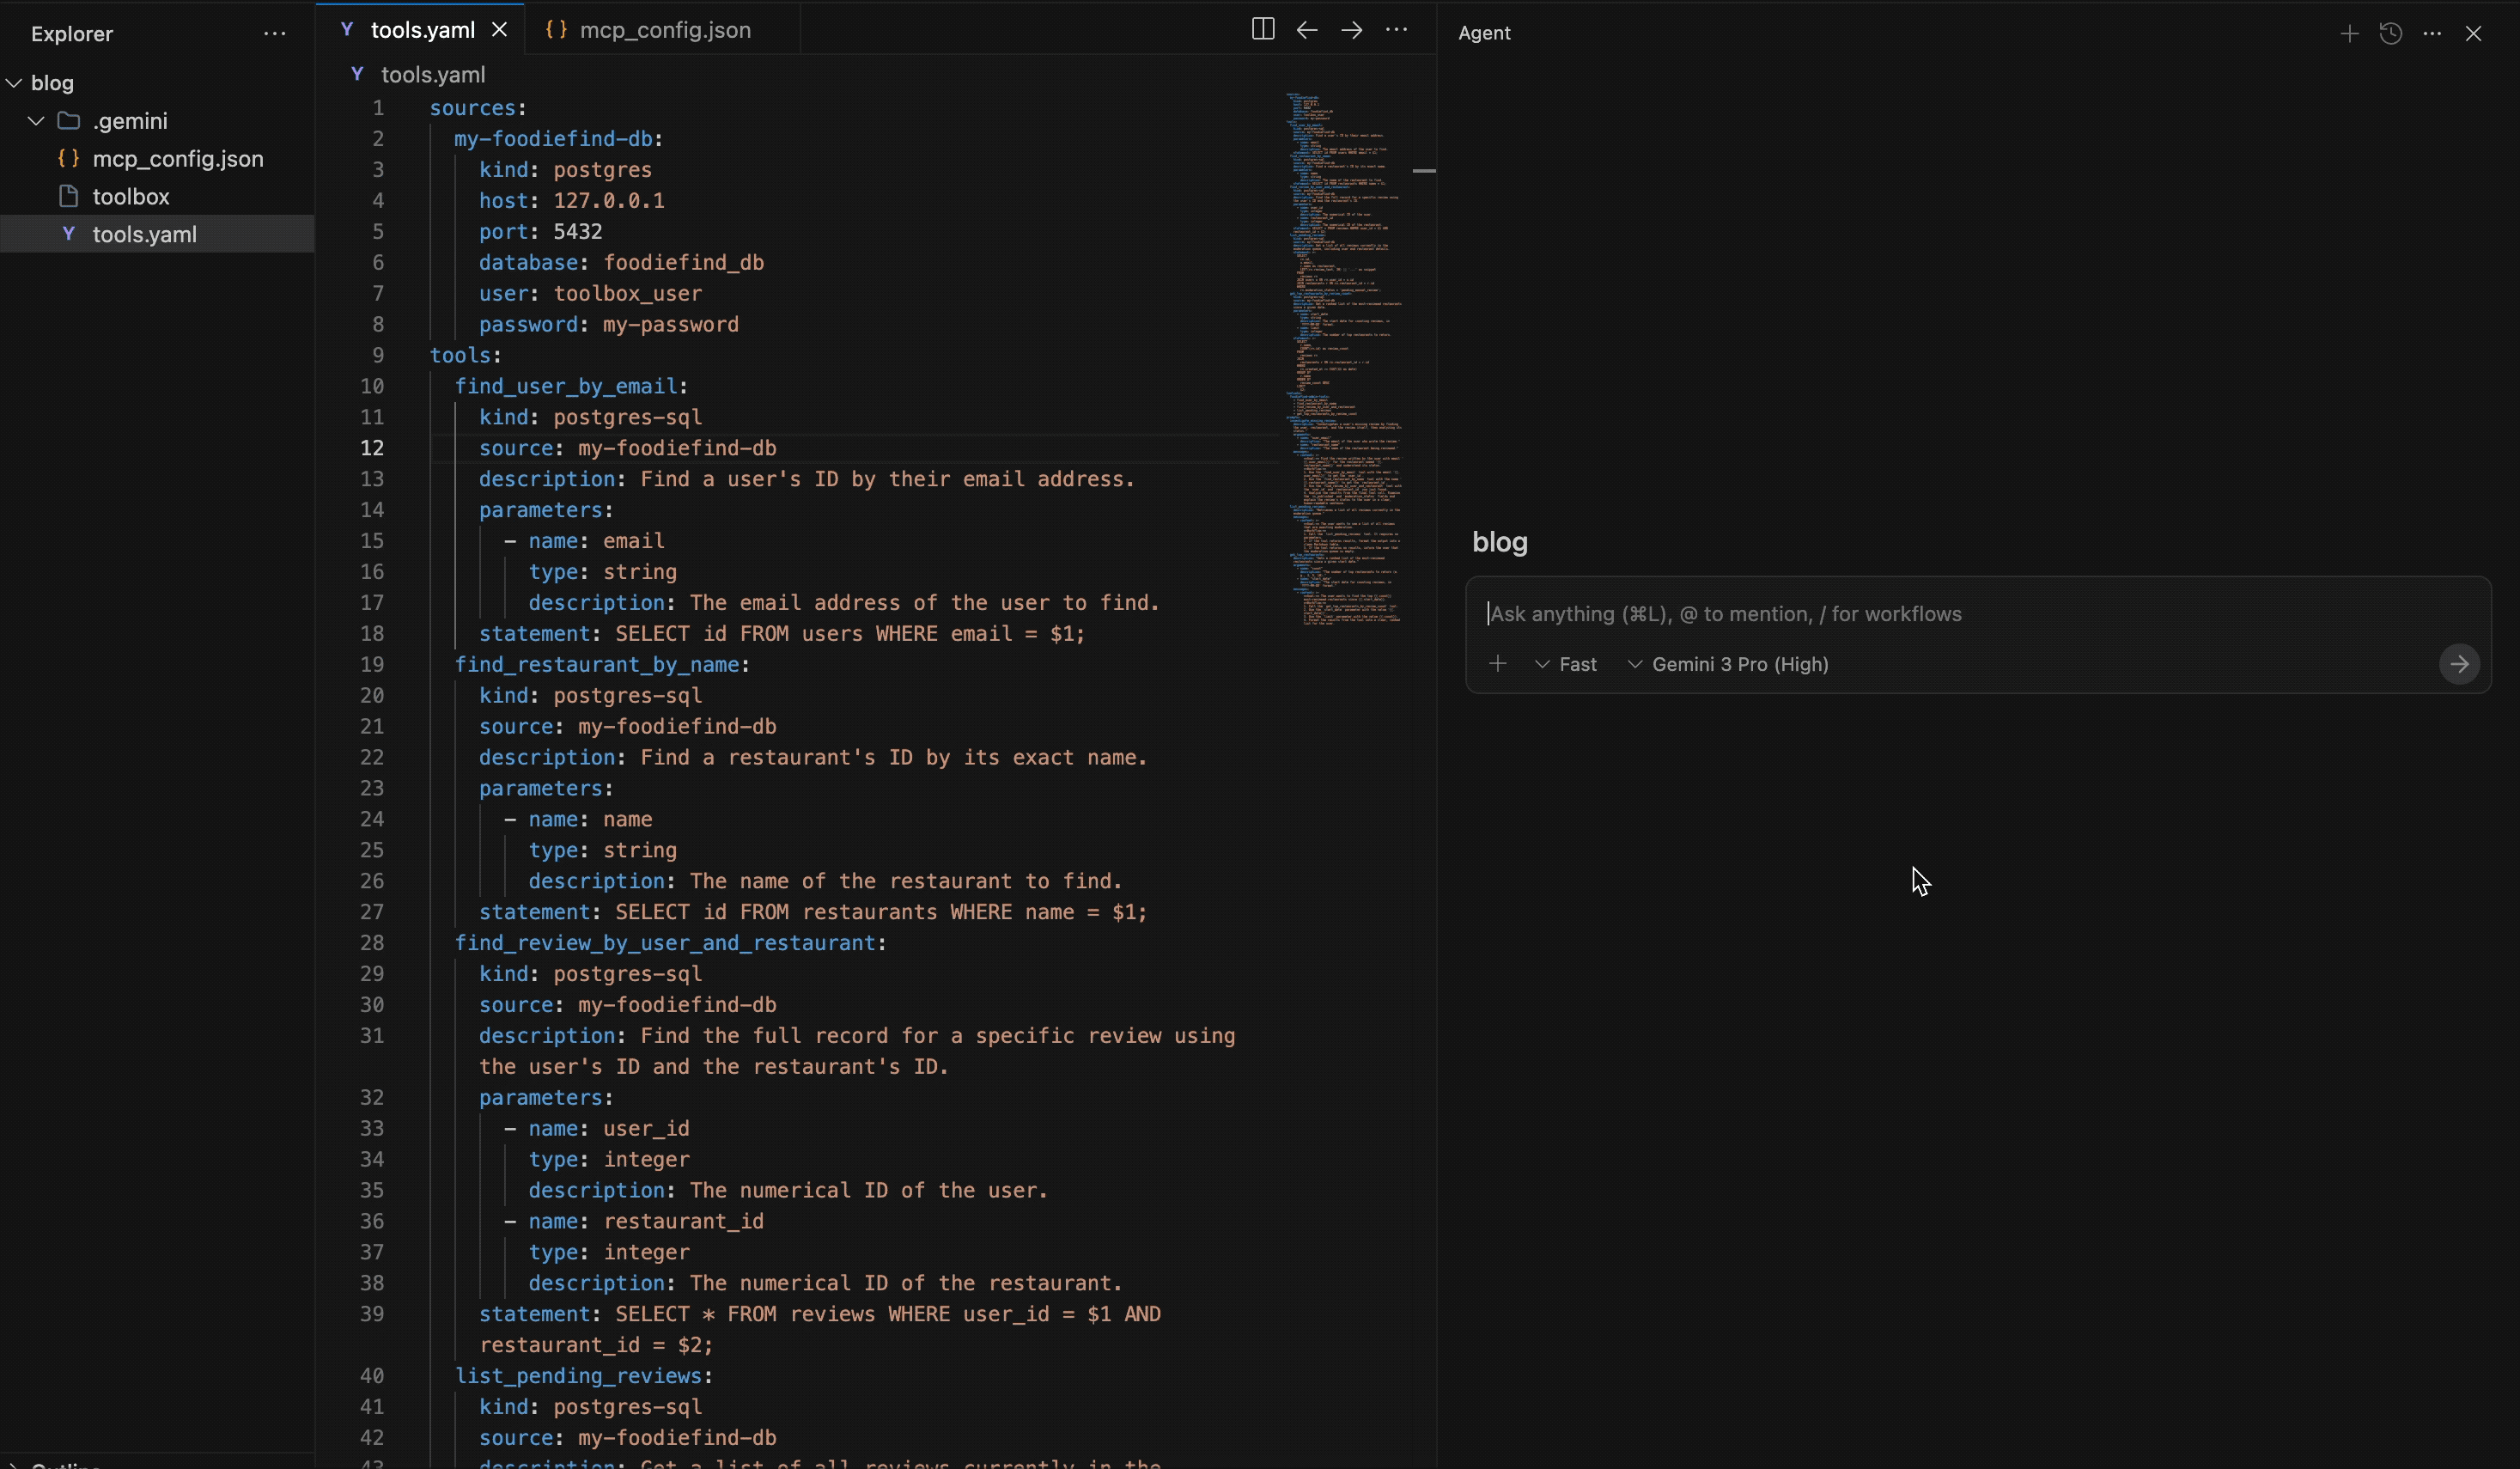Click 'find_user_by_email:' key
This screenshot has height=1469, width=2520.
571,387
